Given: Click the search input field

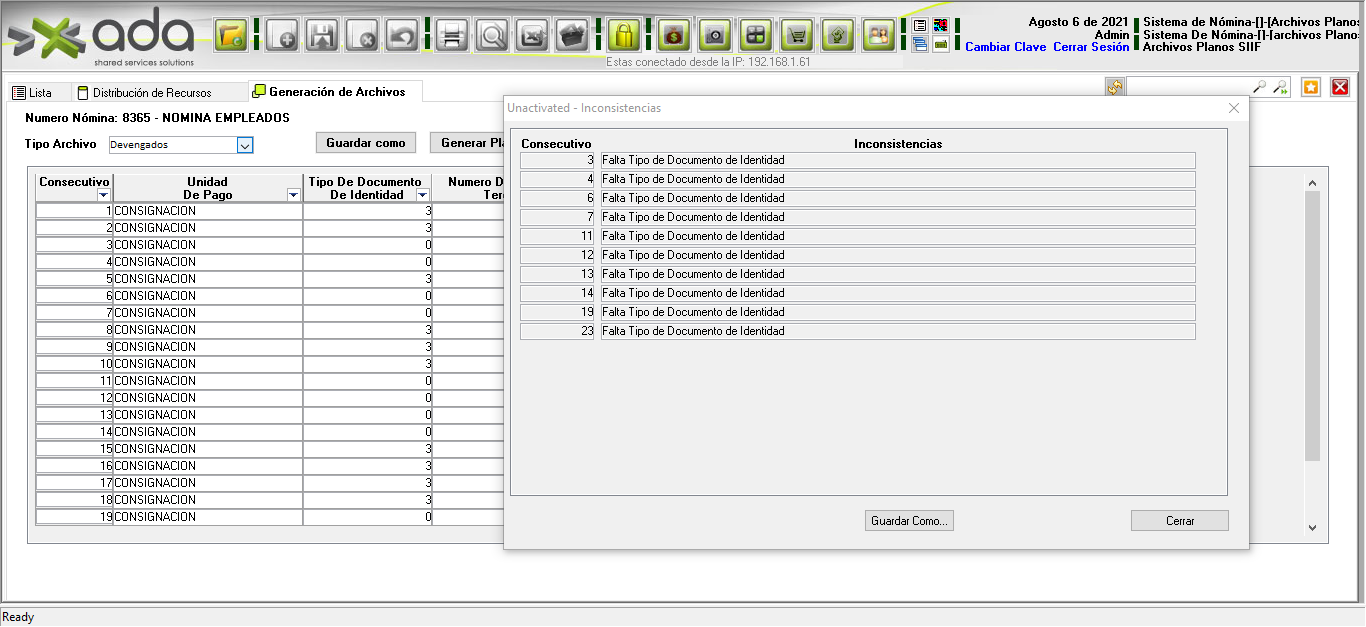Looking at the screenshot, I should [1189, 87].
